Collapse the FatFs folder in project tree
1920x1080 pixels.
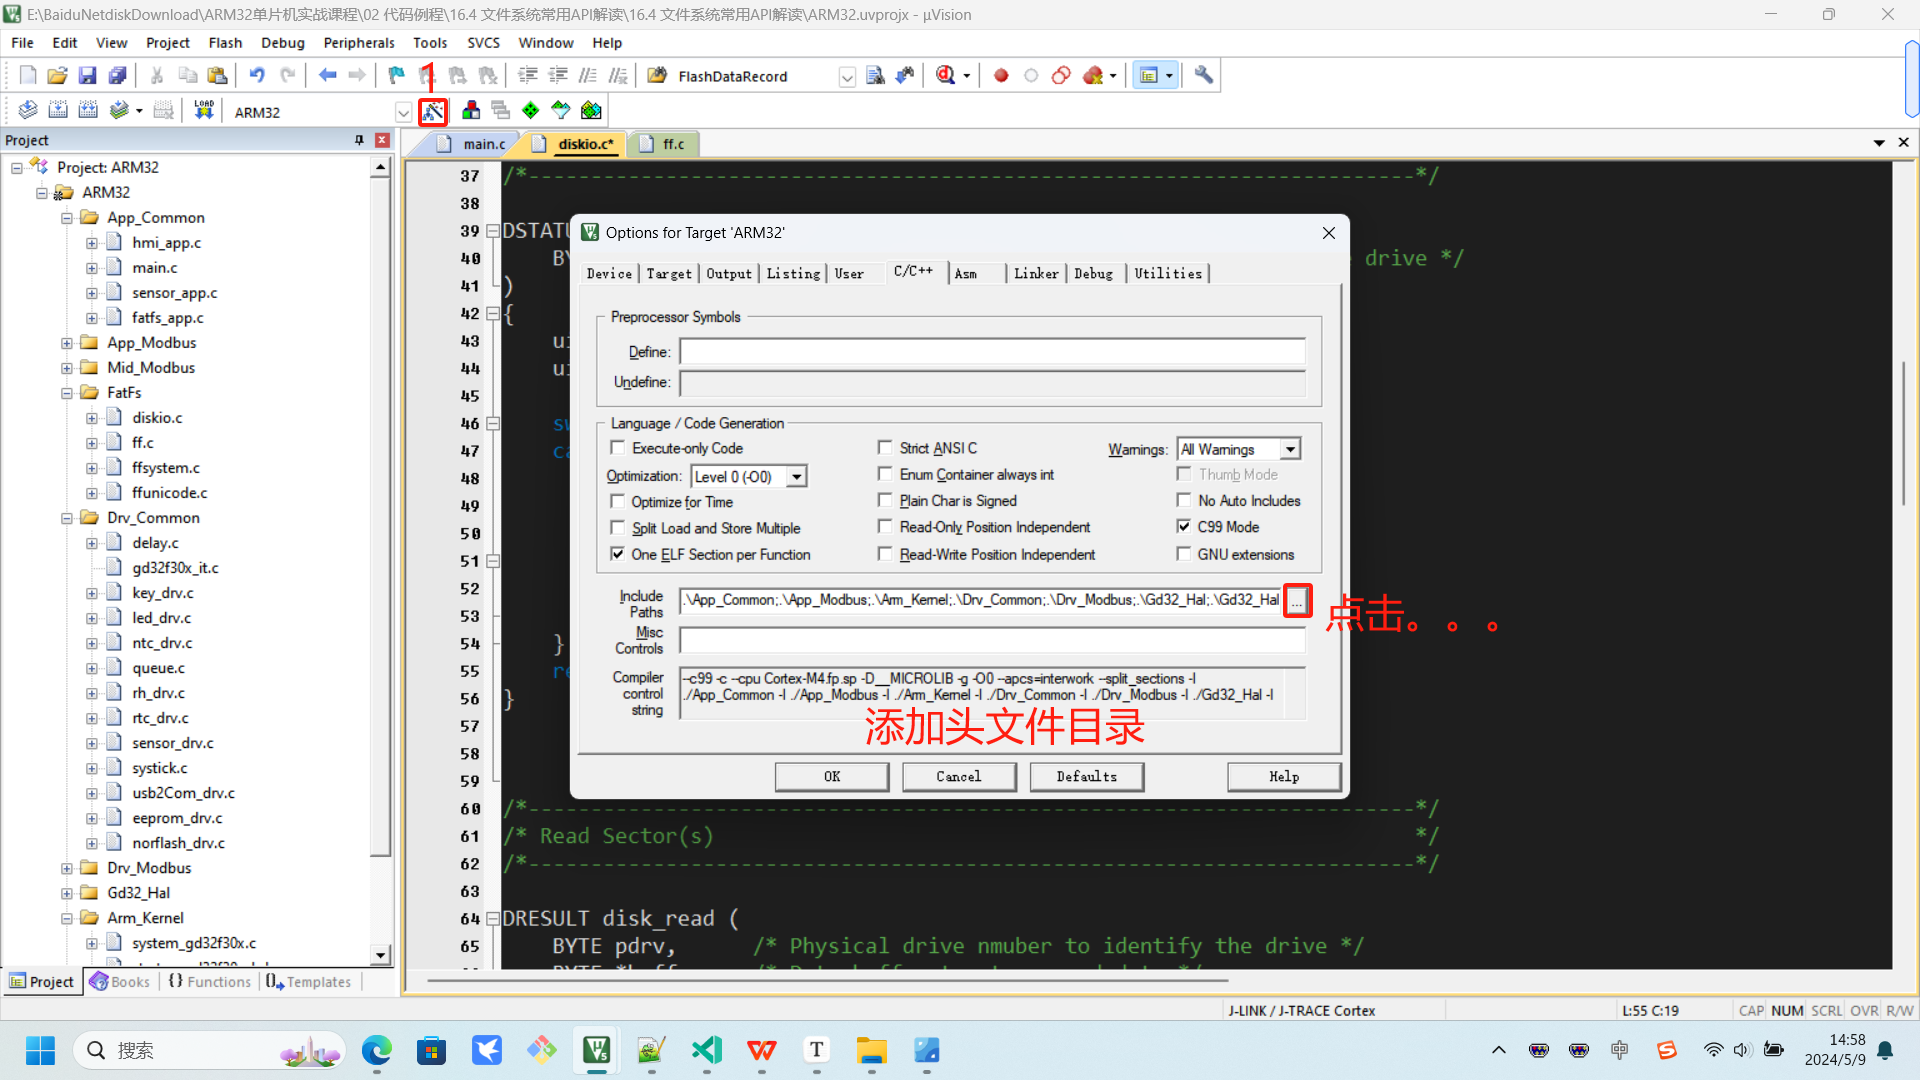point(67,393)
